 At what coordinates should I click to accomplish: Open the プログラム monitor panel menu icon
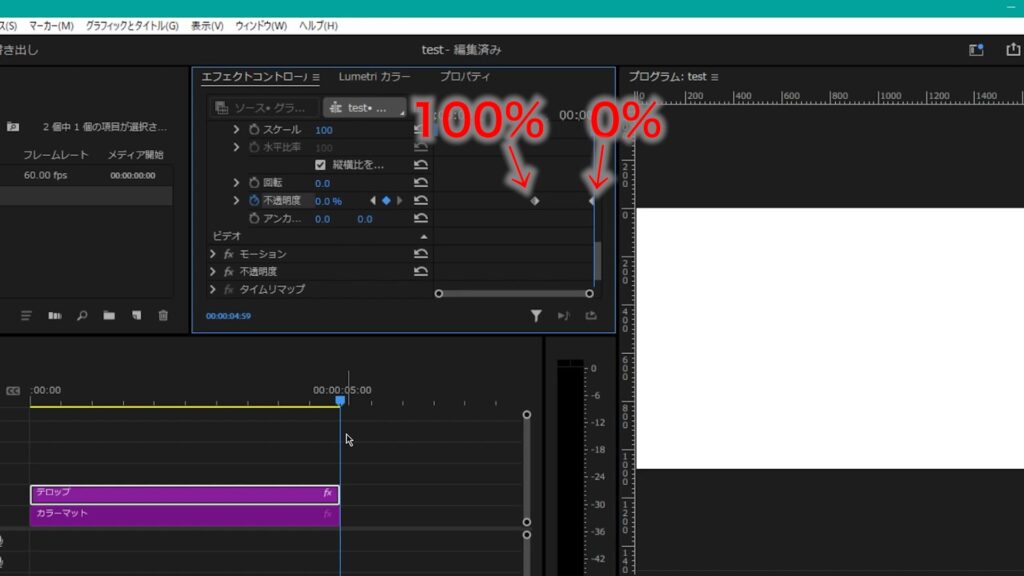coord(715,77)
